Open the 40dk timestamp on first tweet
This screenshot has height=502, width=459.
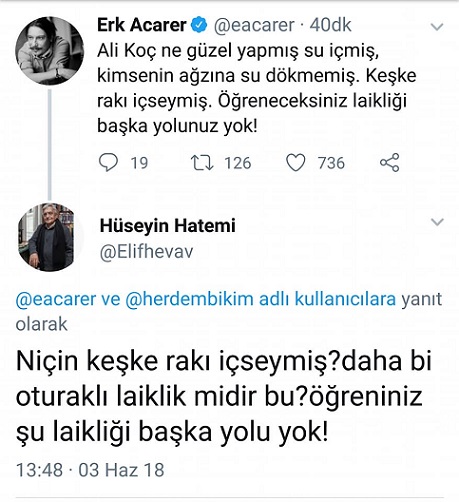[x=330, y=25]
